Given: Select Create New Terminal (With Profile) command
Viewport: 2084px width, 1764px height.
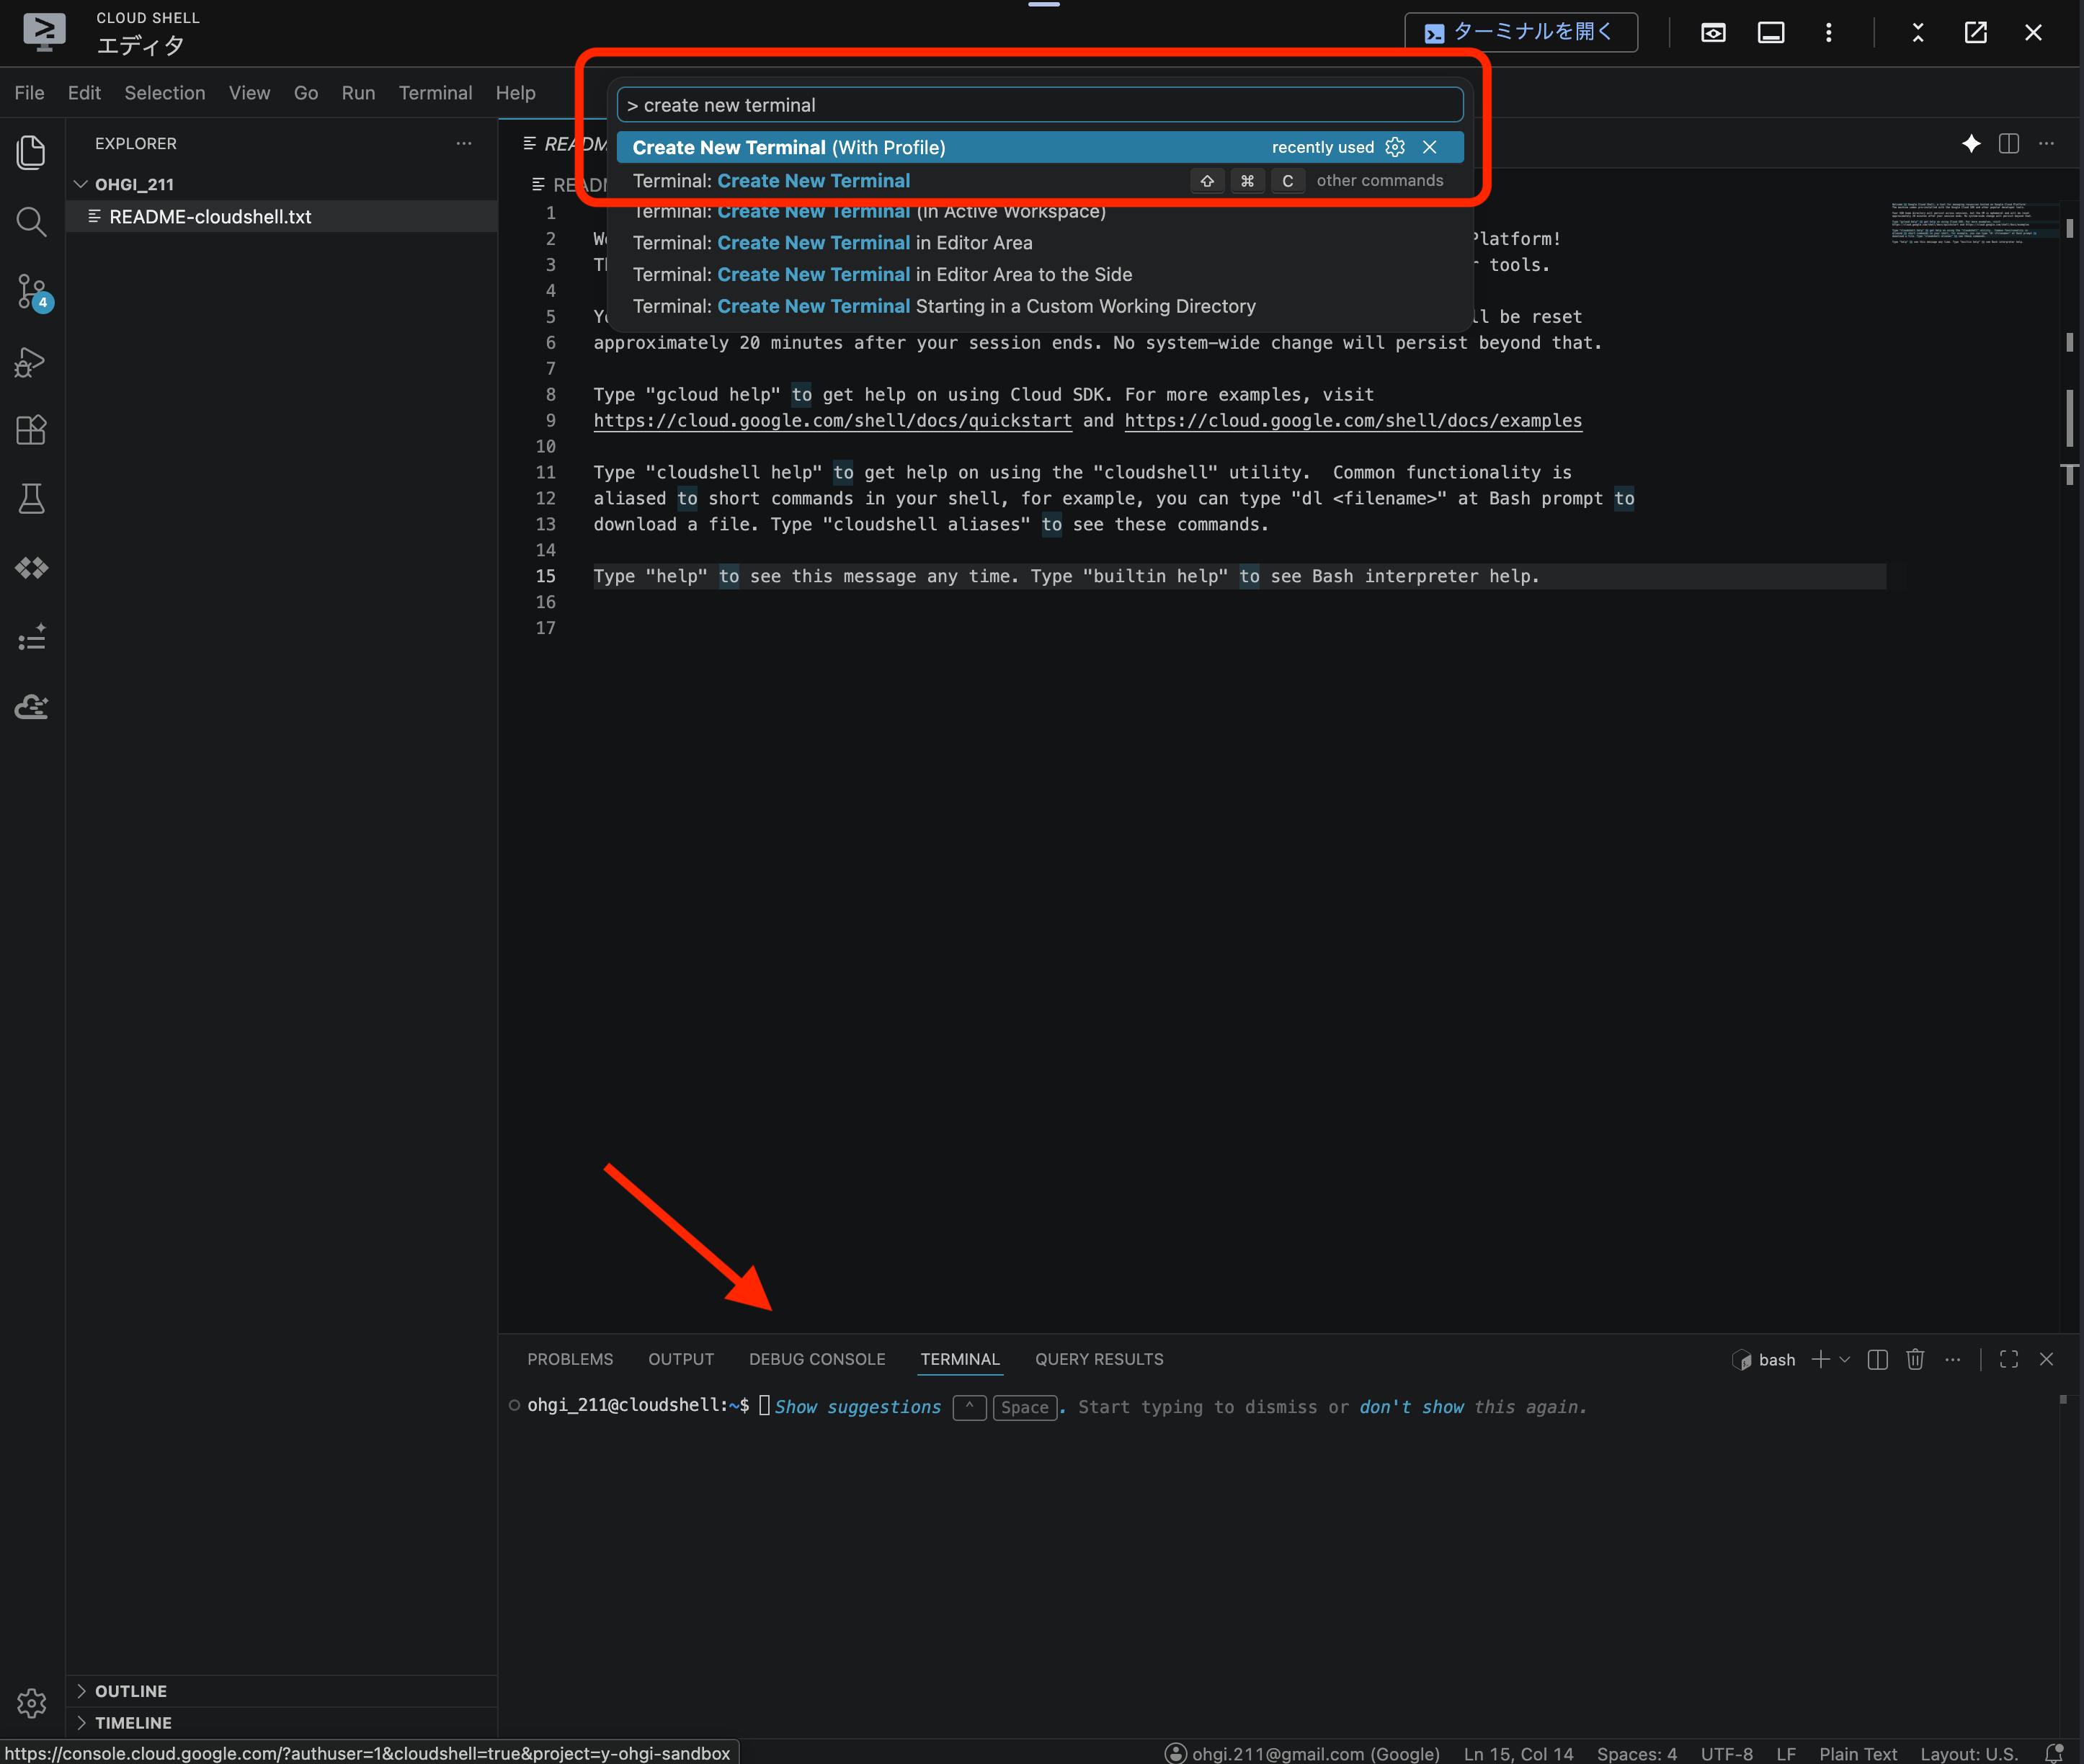Looking at the screenshot, I should [1040, 147].
